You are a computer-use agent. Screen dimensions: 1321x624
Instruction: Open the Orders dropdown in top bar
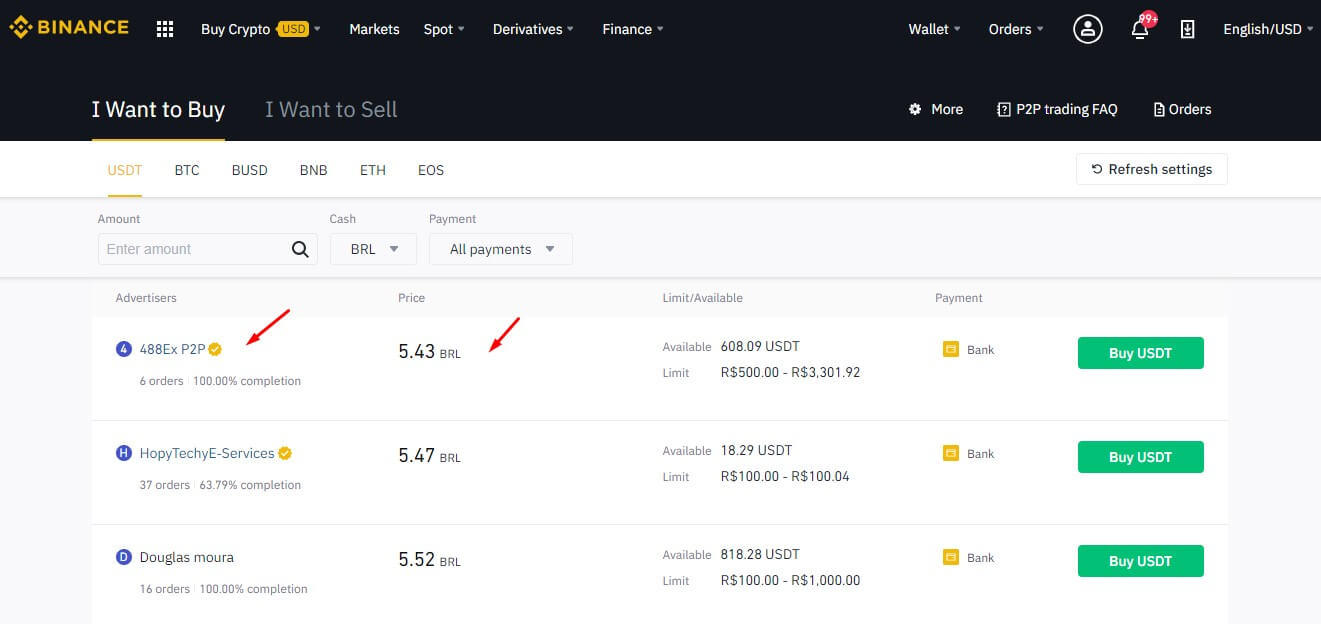point(1016,29)
